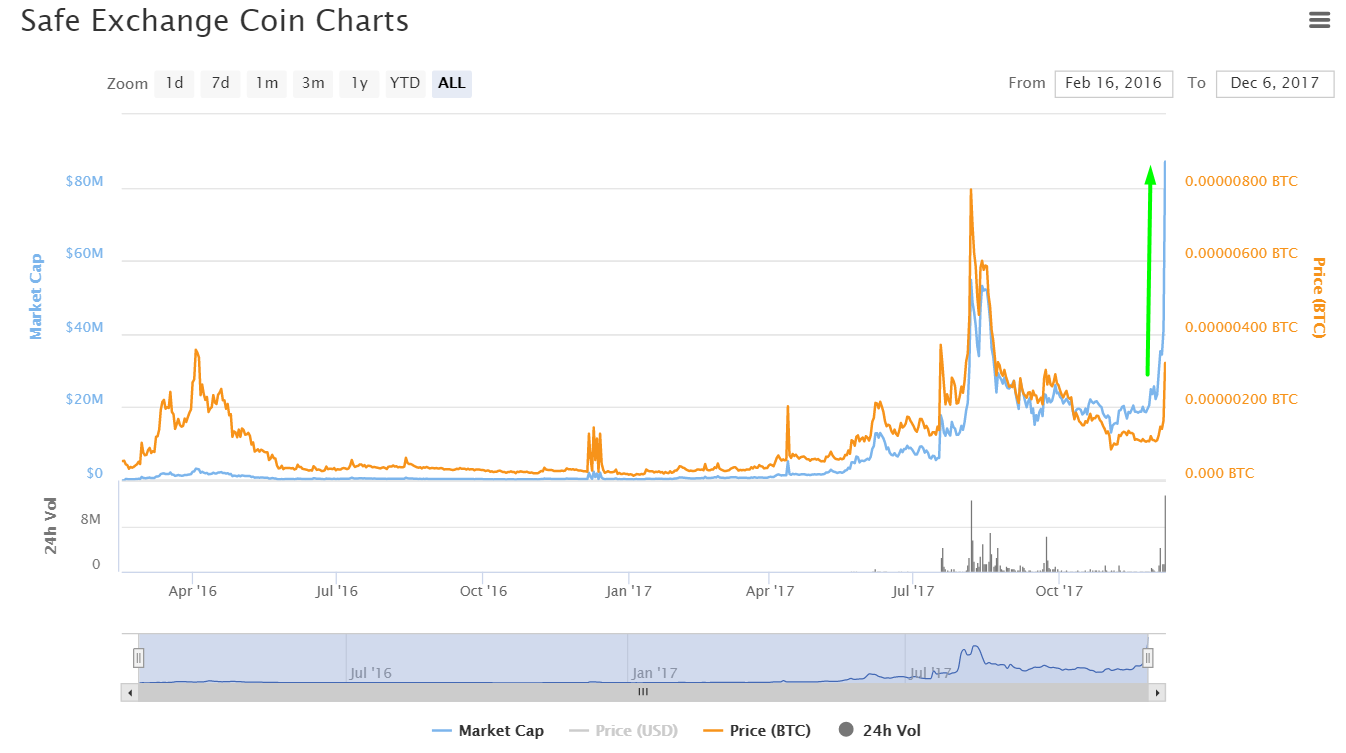
Task: Click the $40M market cap axis label
Action: [x=84, y=328]
